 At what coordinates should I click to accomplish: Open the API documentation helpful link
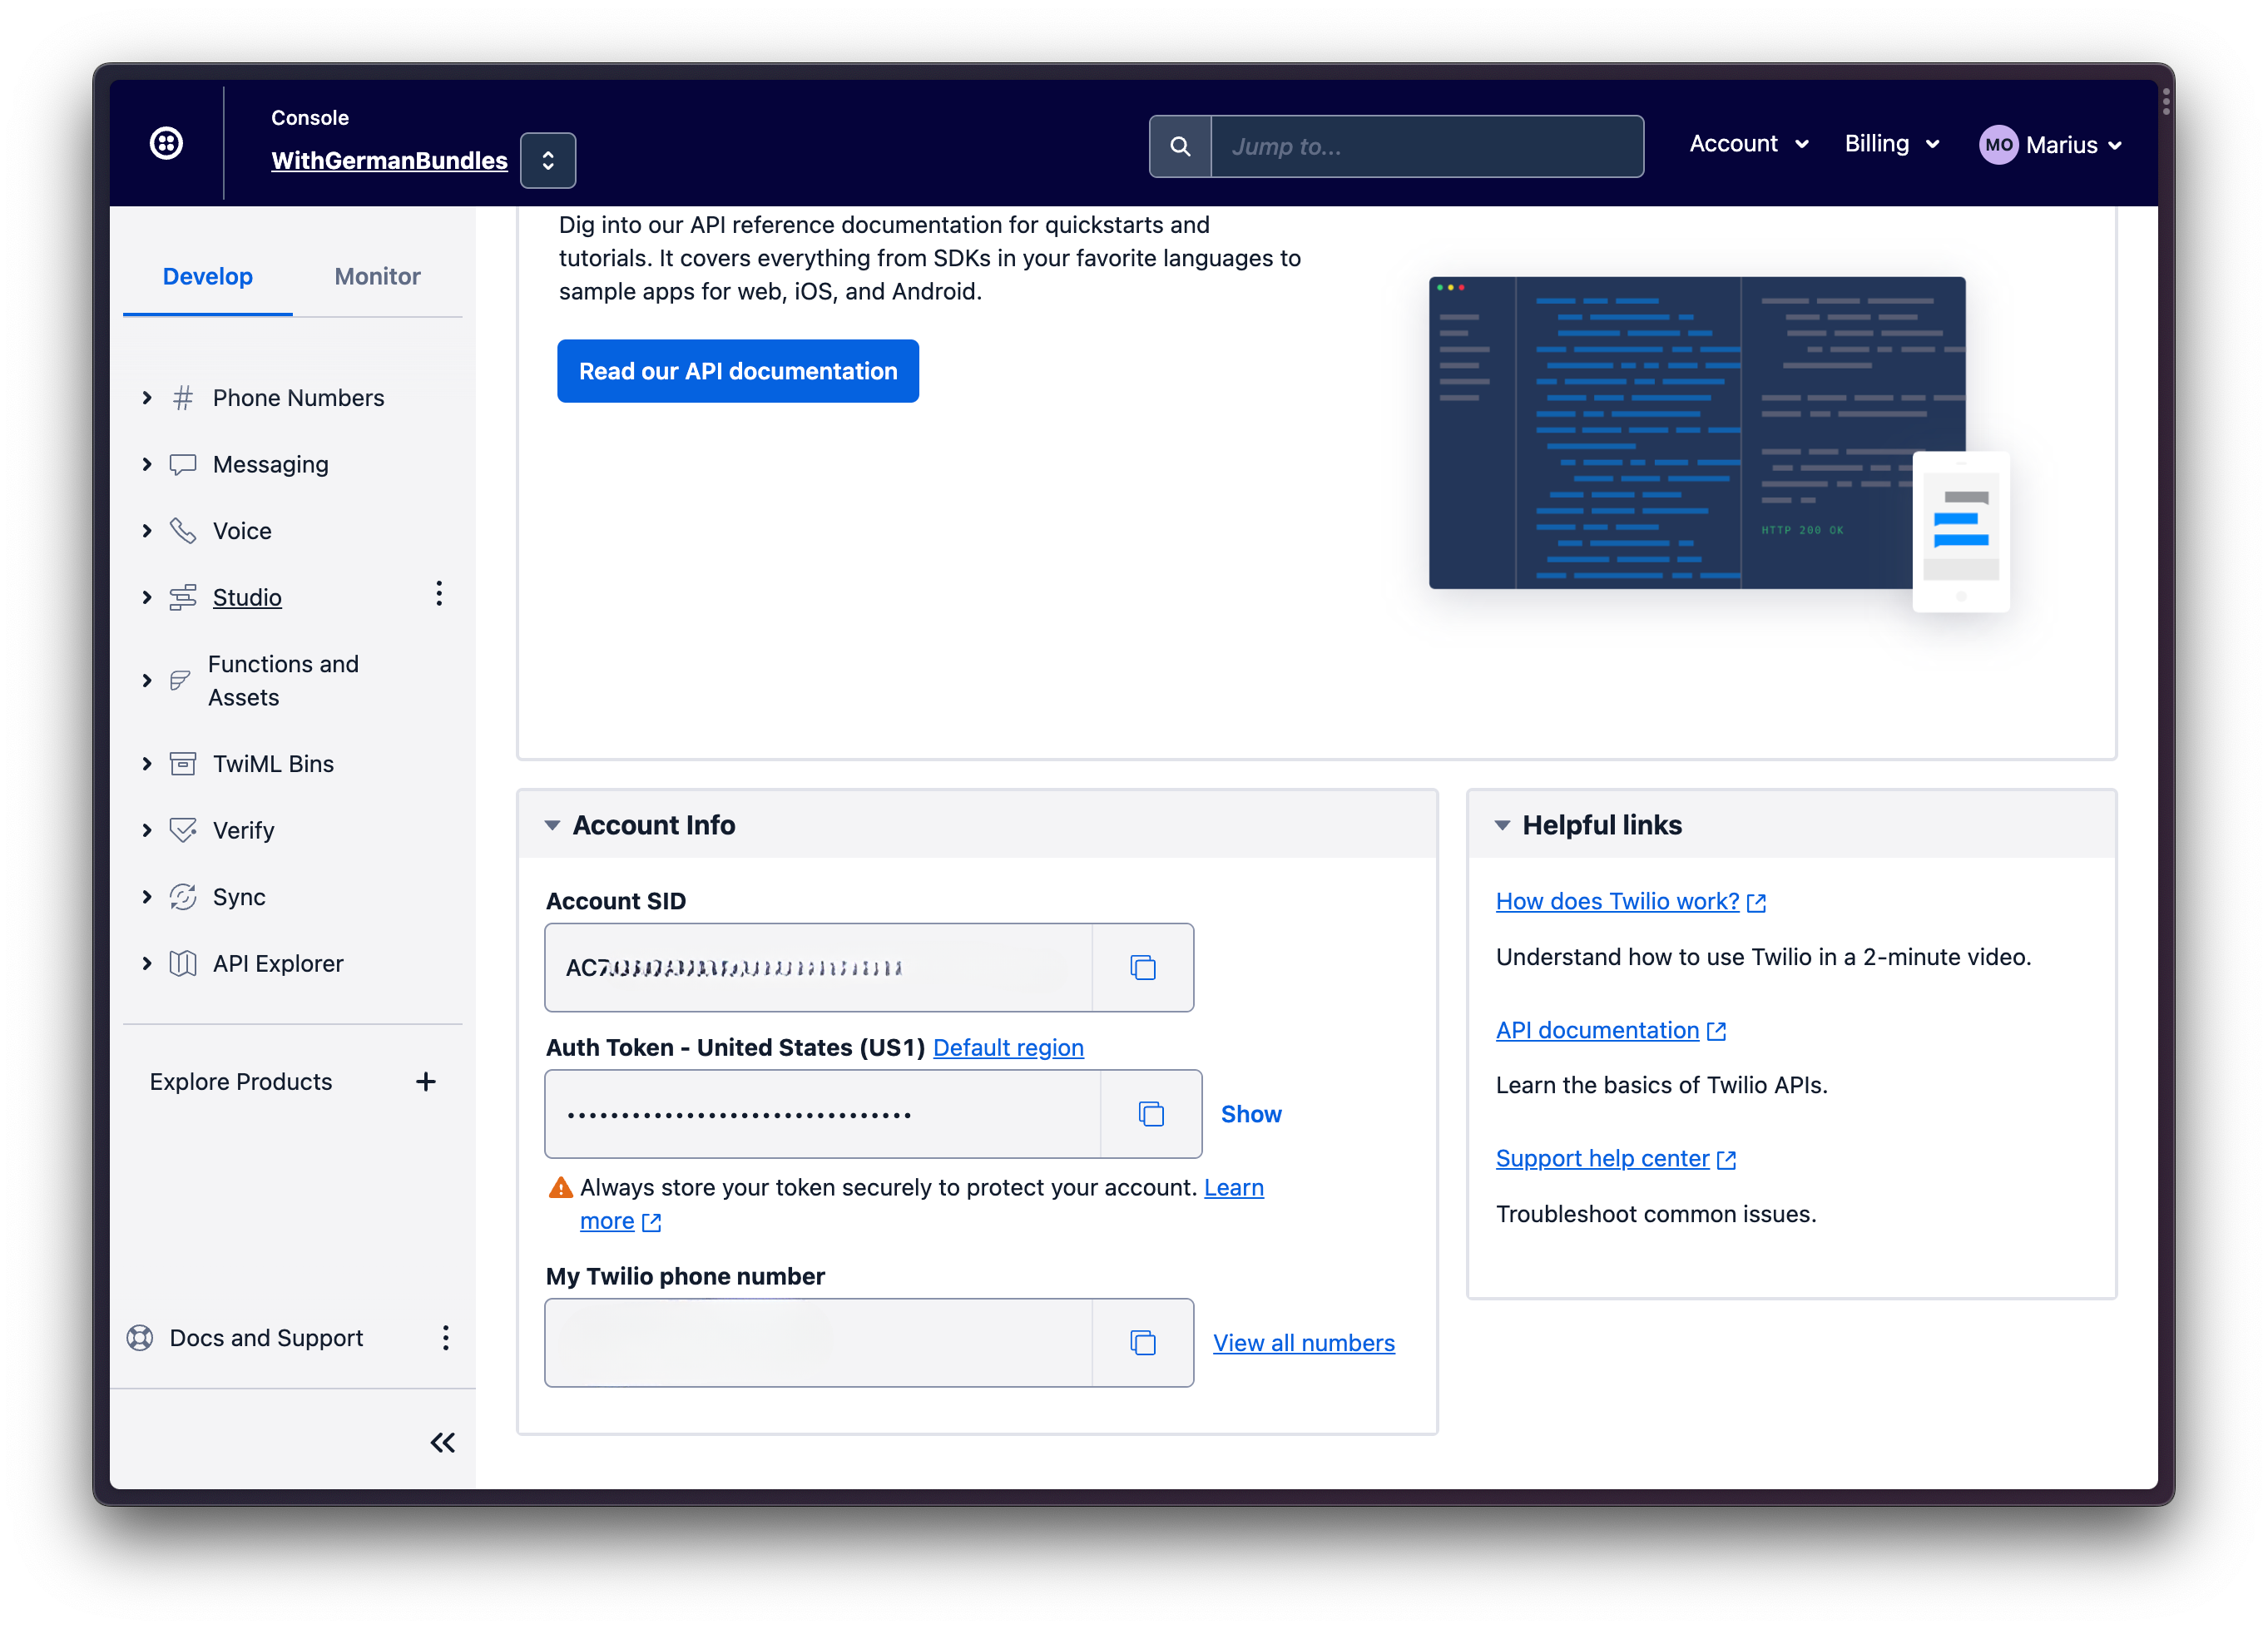1611,1030
